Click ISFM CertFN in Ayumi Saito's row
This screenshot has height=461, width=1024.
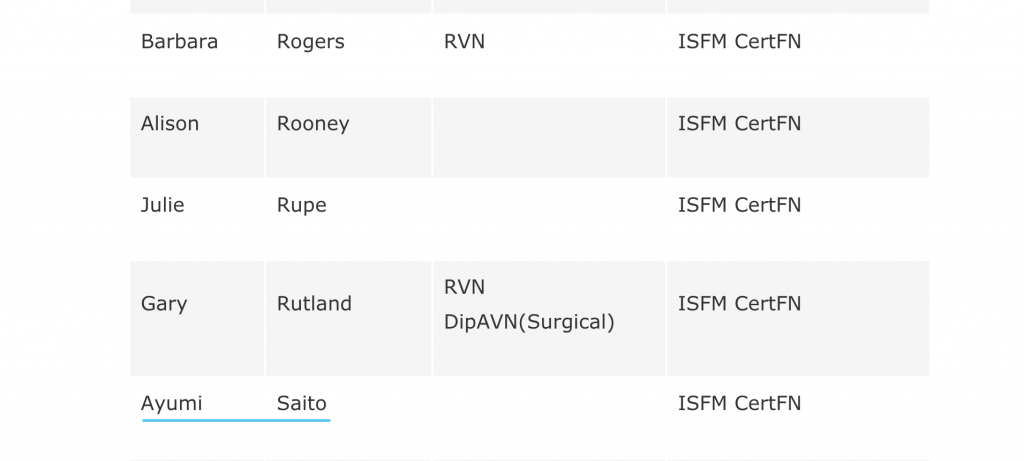pyautogui.click(x=739, y=404)
